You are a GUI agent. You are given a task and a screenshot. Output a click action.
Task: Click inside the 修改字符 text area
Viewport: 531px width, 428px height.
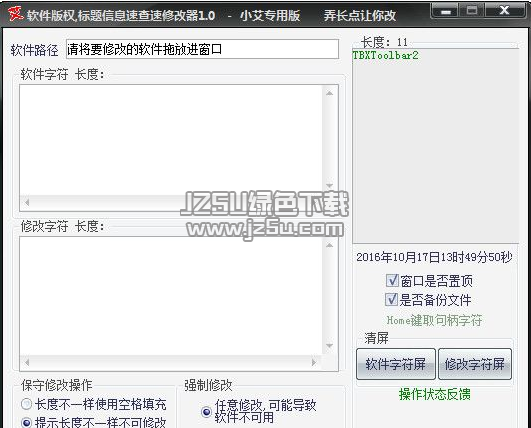pyautogui.click(x=171, y=295)
